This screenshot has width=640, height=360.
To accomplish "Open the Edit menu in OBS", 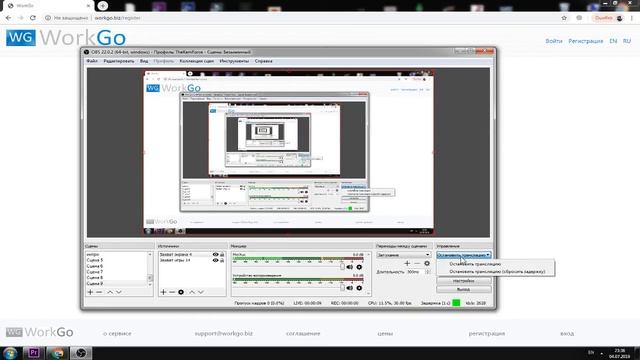I will pyautogui.click(x=119, y=61).
